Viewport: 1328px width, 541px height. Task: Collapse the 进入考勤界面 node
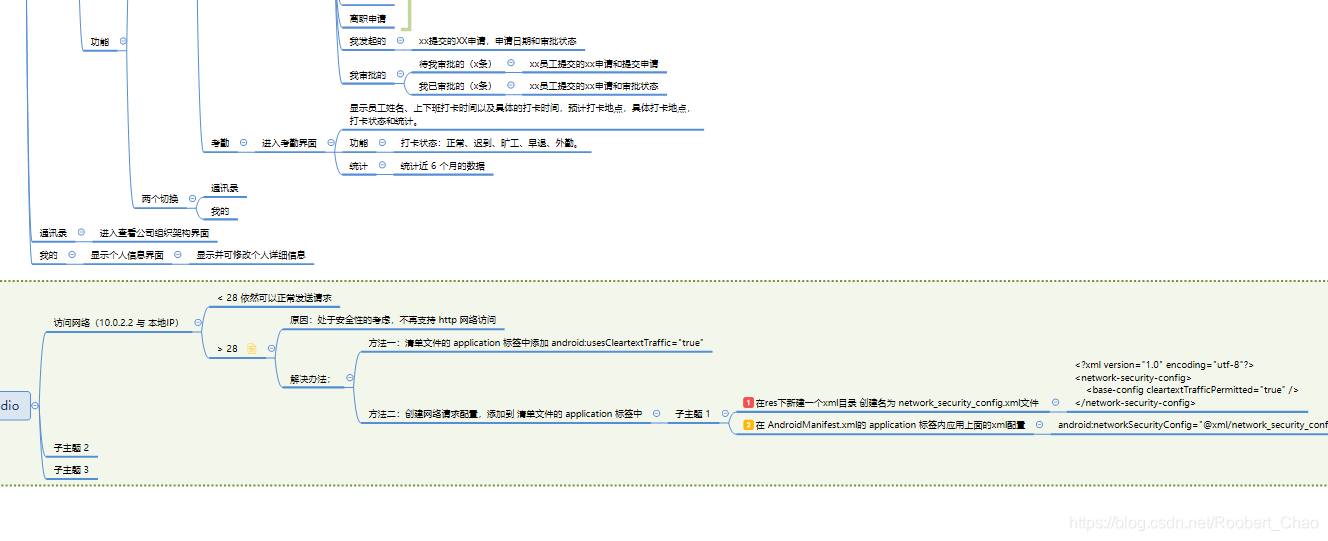coord(331,143)
